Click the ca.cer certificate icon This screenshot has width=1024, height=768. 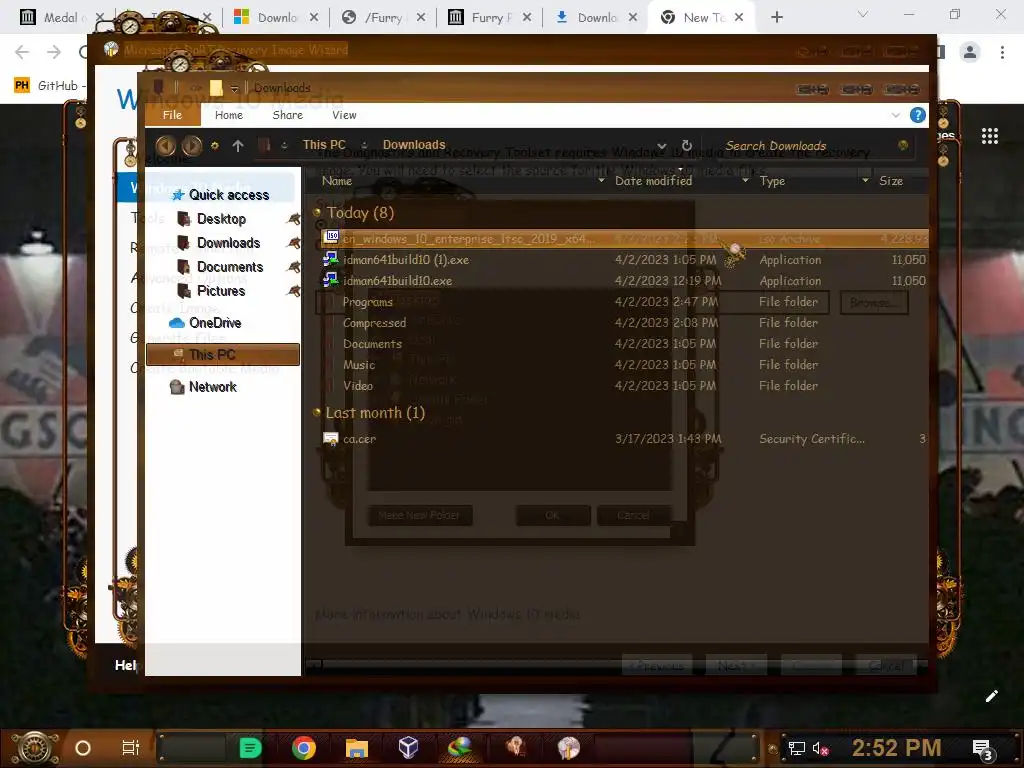[x=330, y=438]
